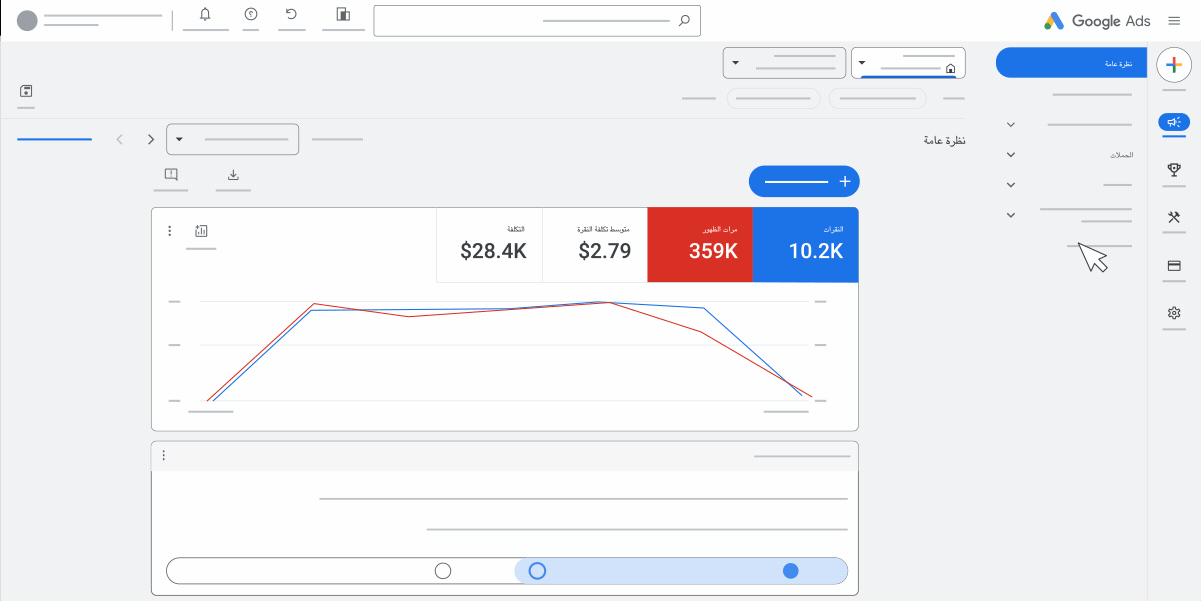Open the notifications bell
1201x601 pixels.
coord(206,14)
